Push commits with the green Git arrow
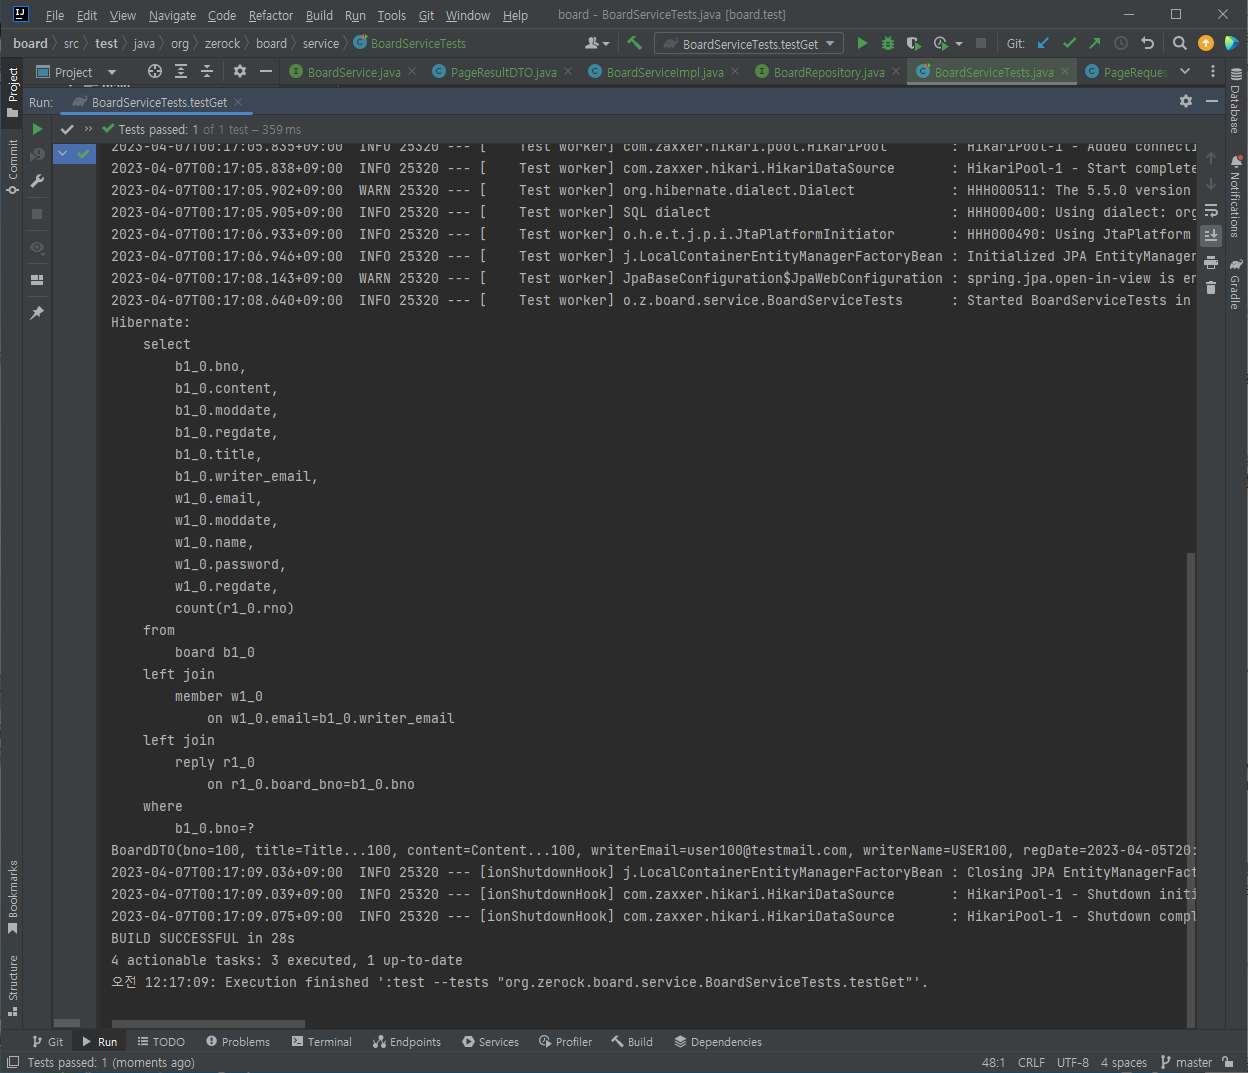The width and height of the screenshot is (1248, 1073). pyautogui.click(x=1095, y=43)
